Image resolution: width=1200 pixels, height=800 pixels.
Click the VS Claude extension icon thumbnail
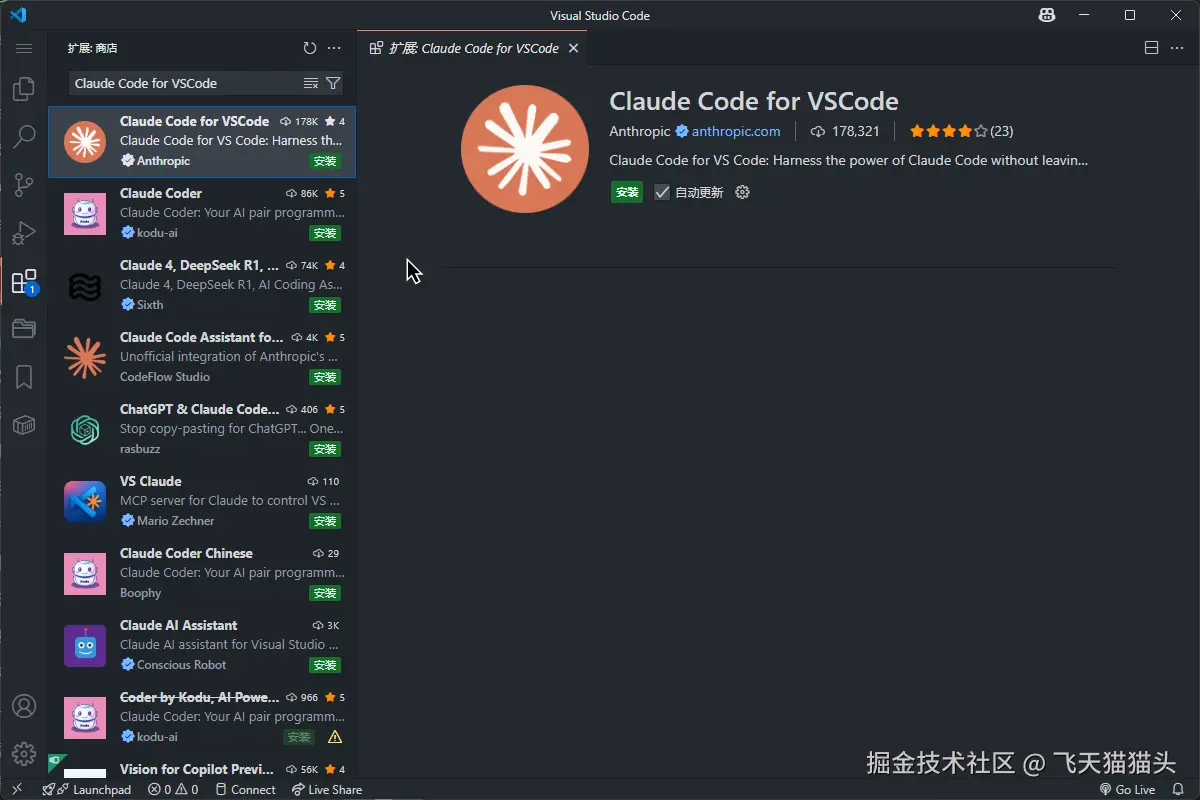tap(85, 502)
